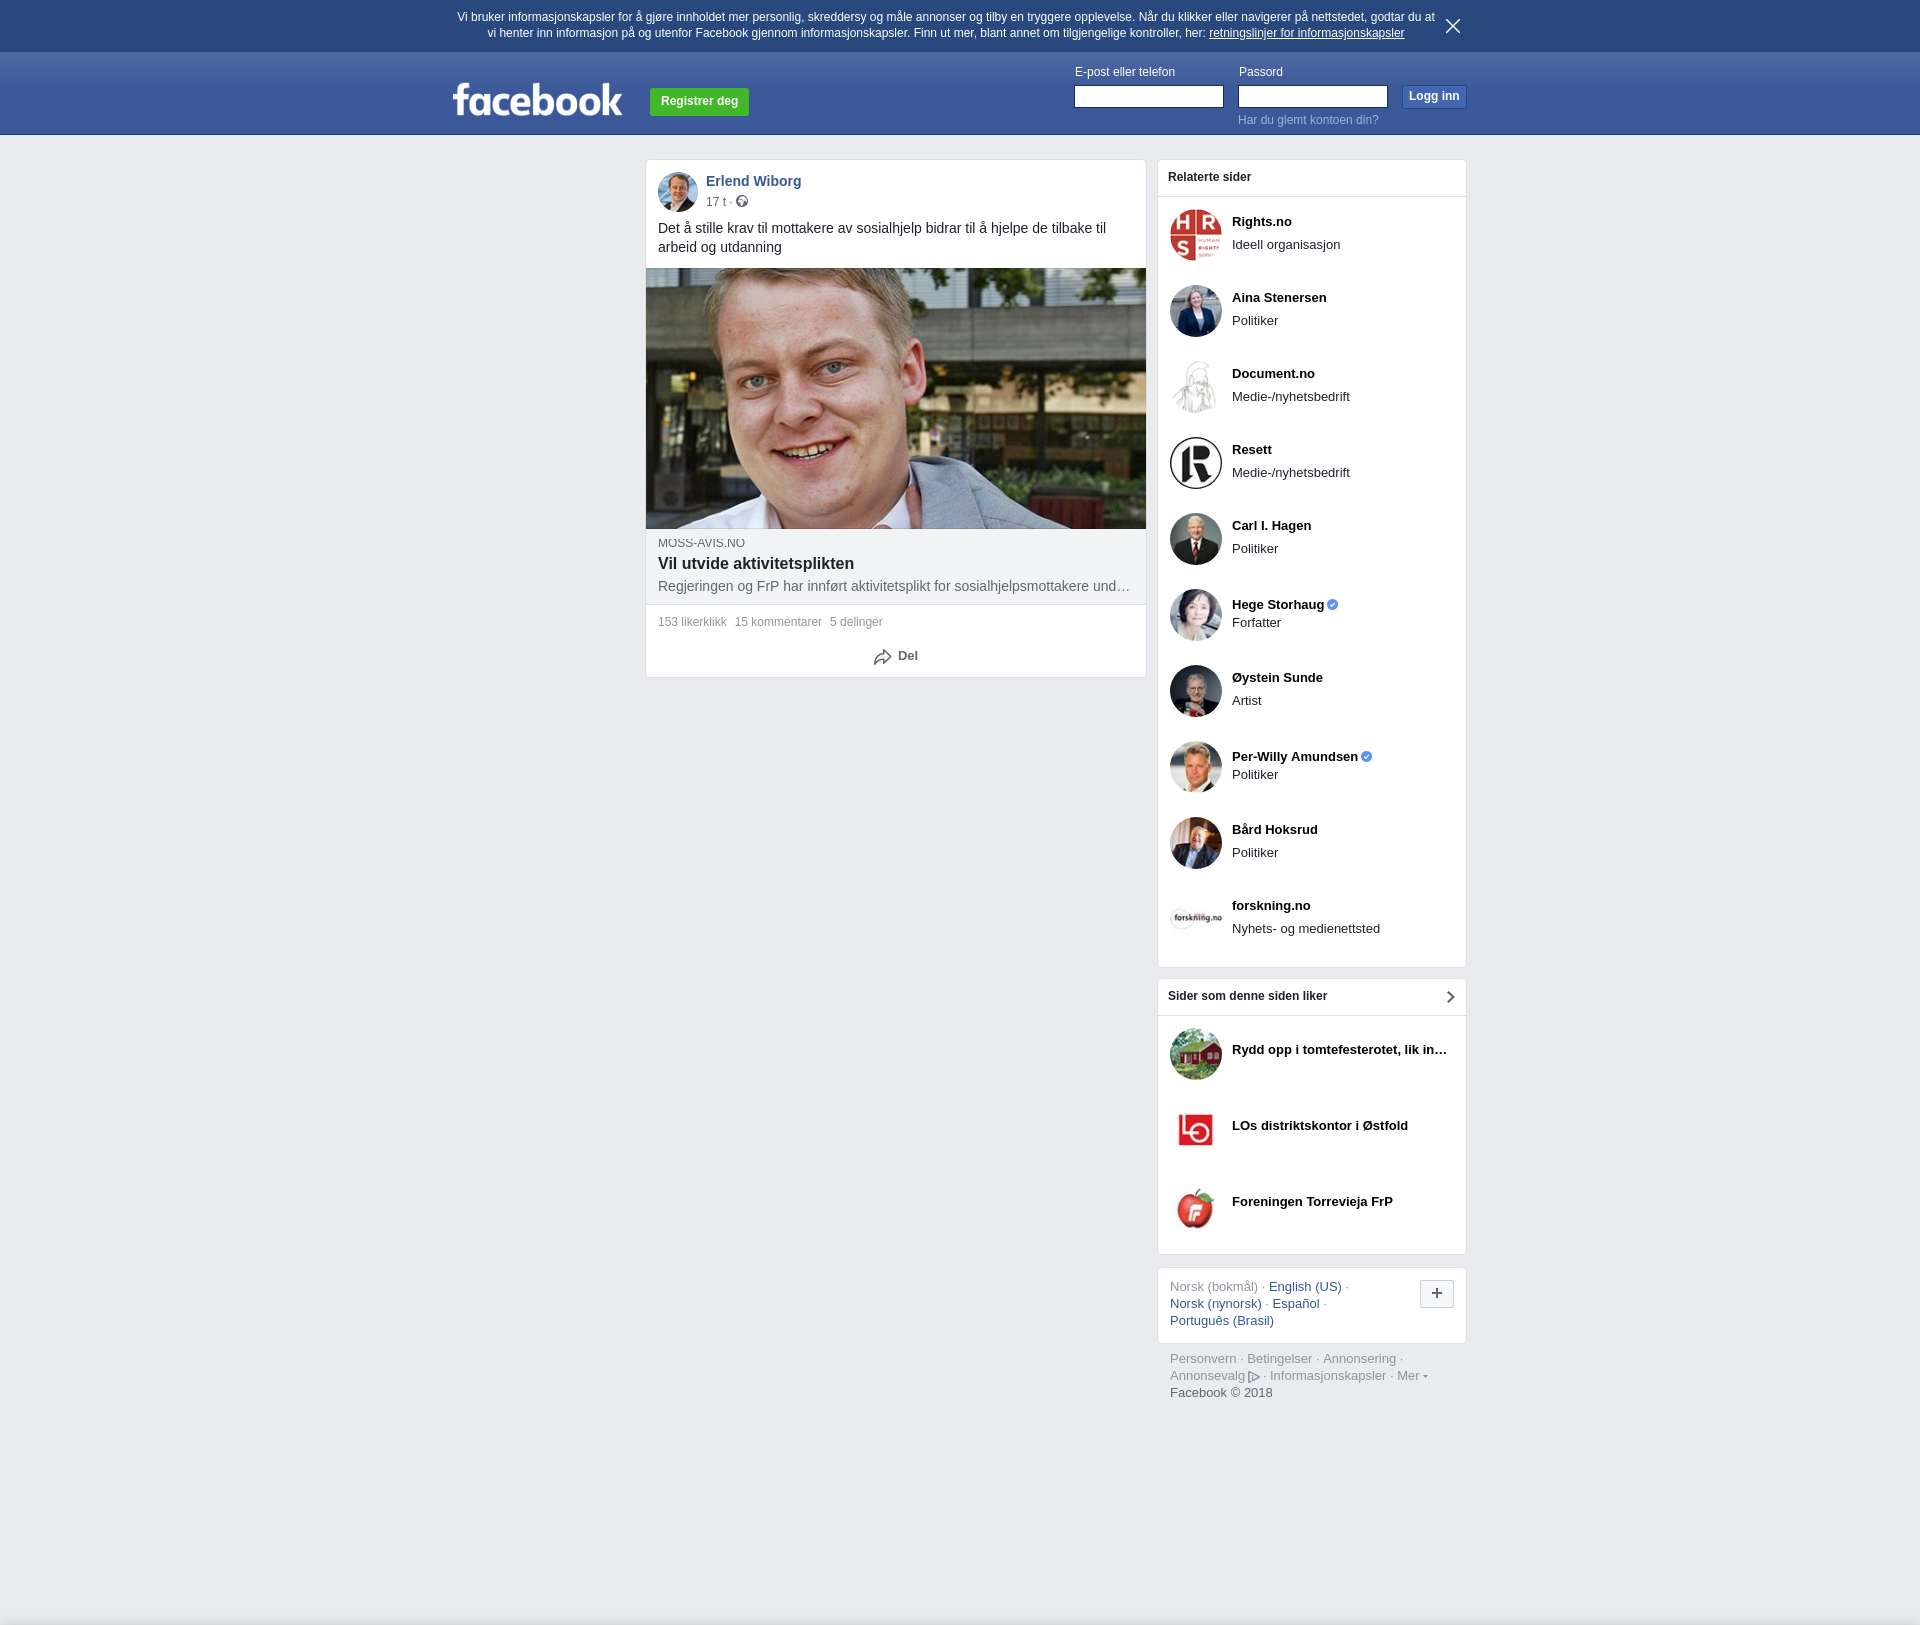The image size is (1920, 1625).
Task: Open Document.no page avatar
Action: (1196, 387)
